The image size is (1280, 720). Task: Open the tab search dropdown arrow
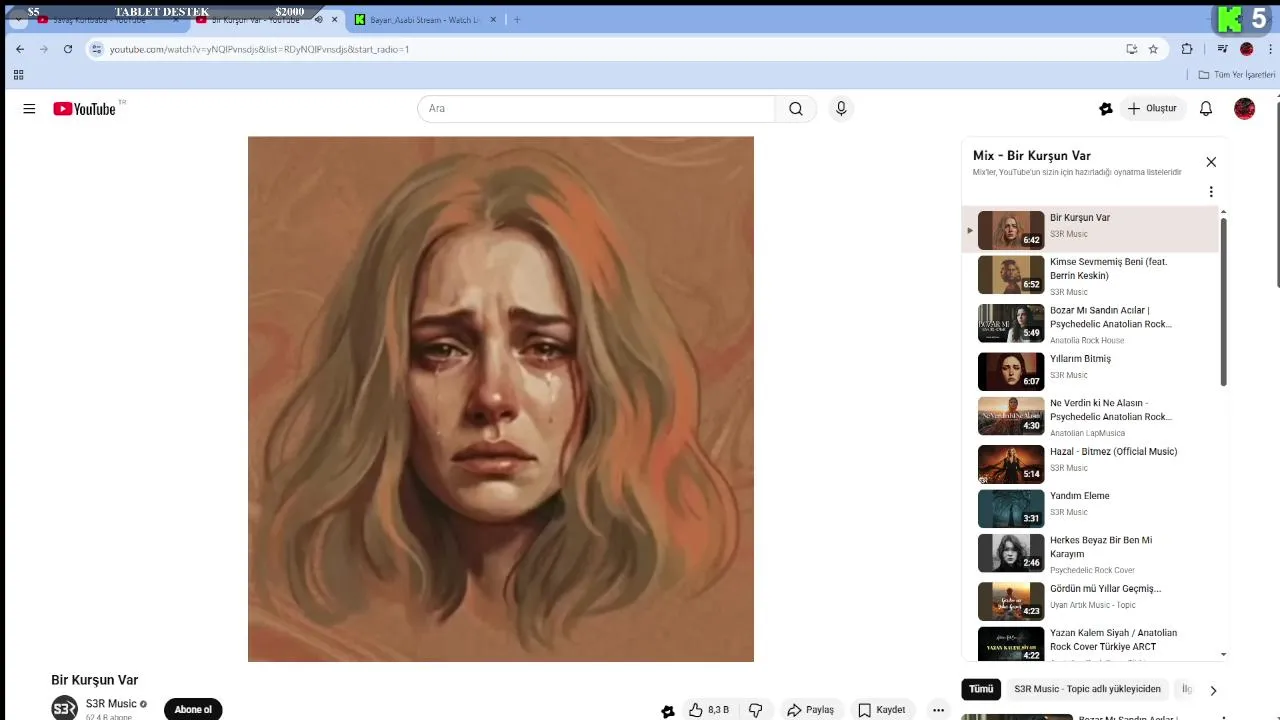(x=19, y=20)
